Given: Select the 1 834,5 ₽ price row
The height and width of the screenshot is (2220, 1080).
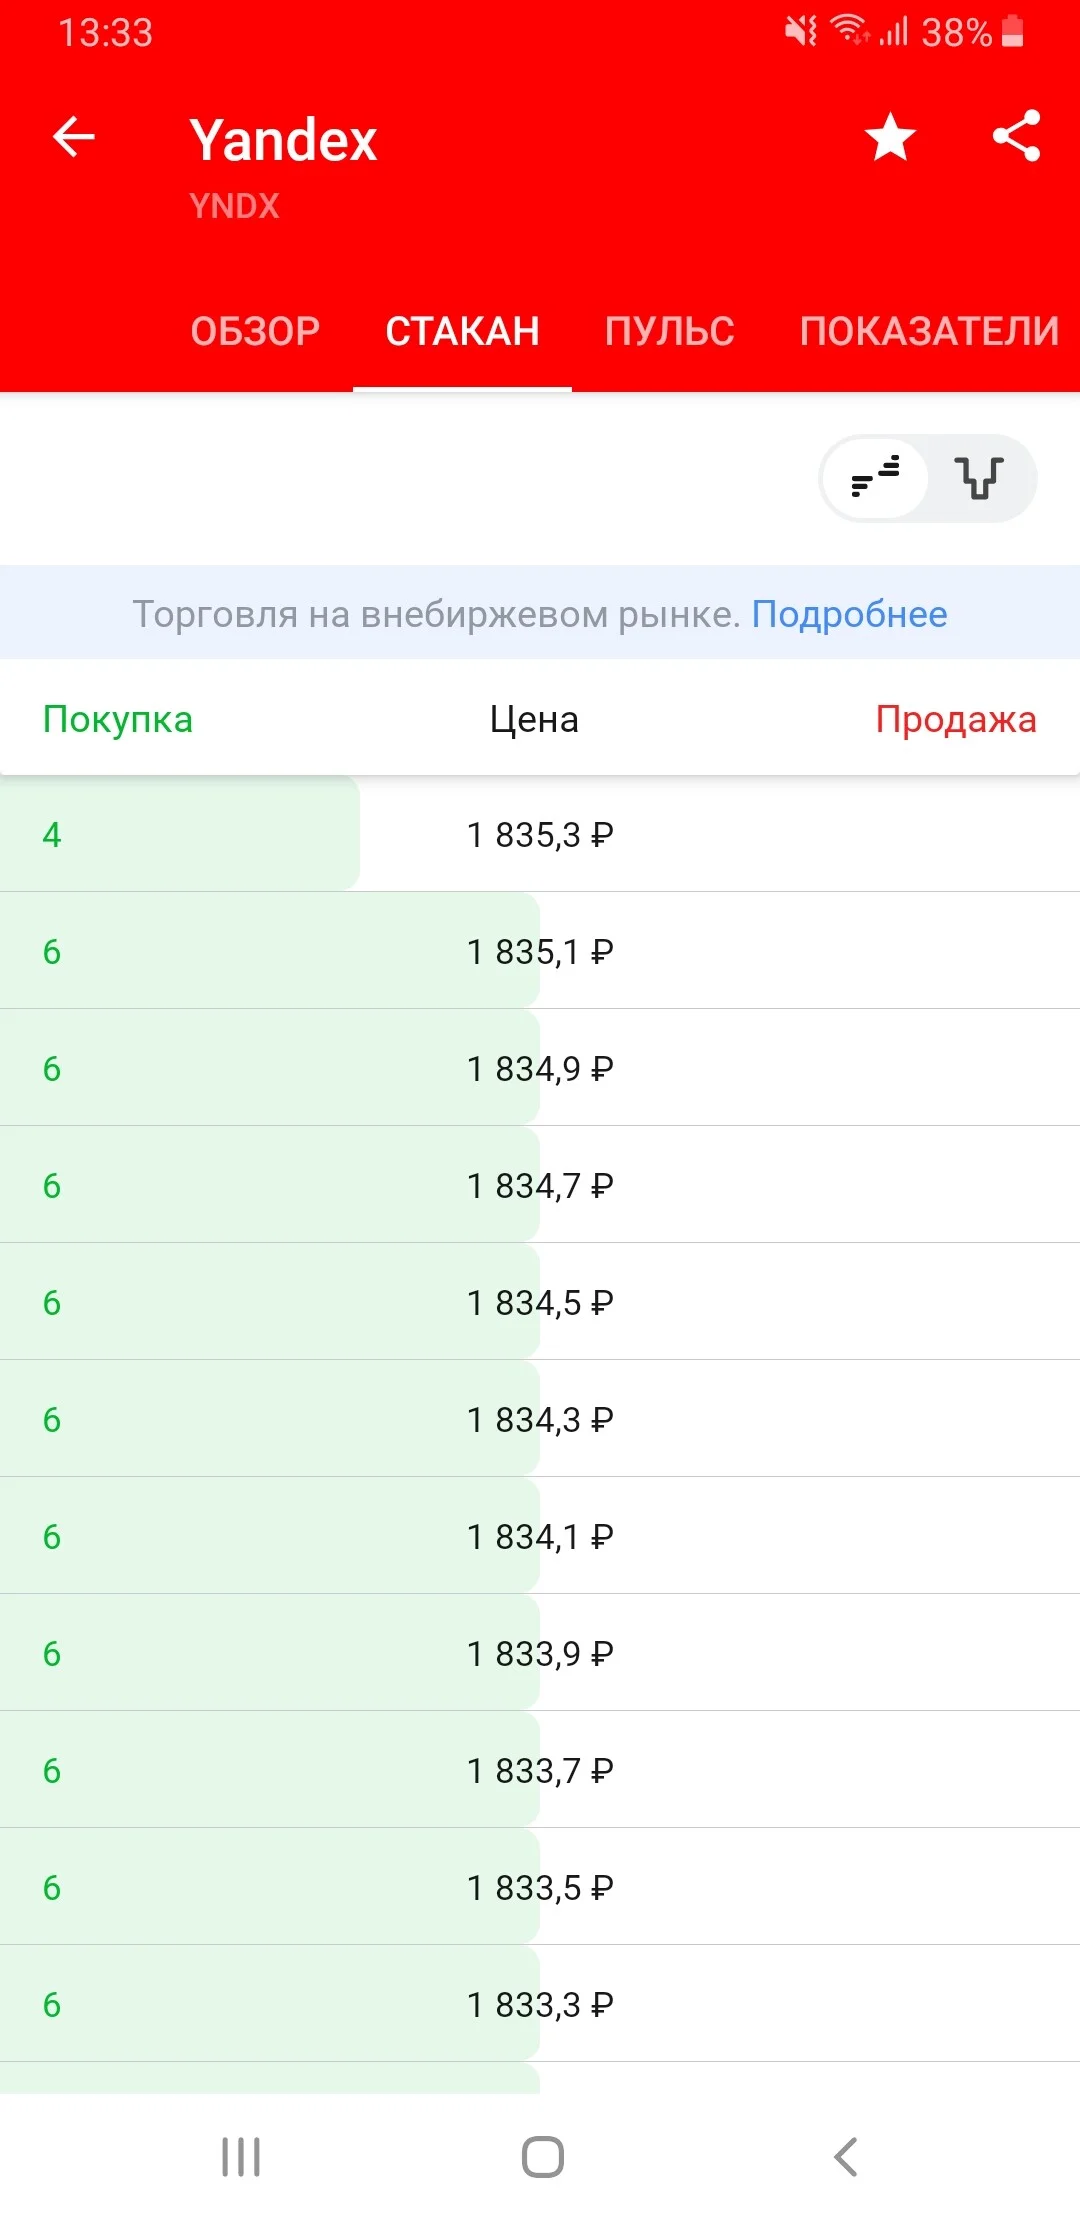Looking at the screenshot, I should pyautogui.click(x=540, y=1302).
